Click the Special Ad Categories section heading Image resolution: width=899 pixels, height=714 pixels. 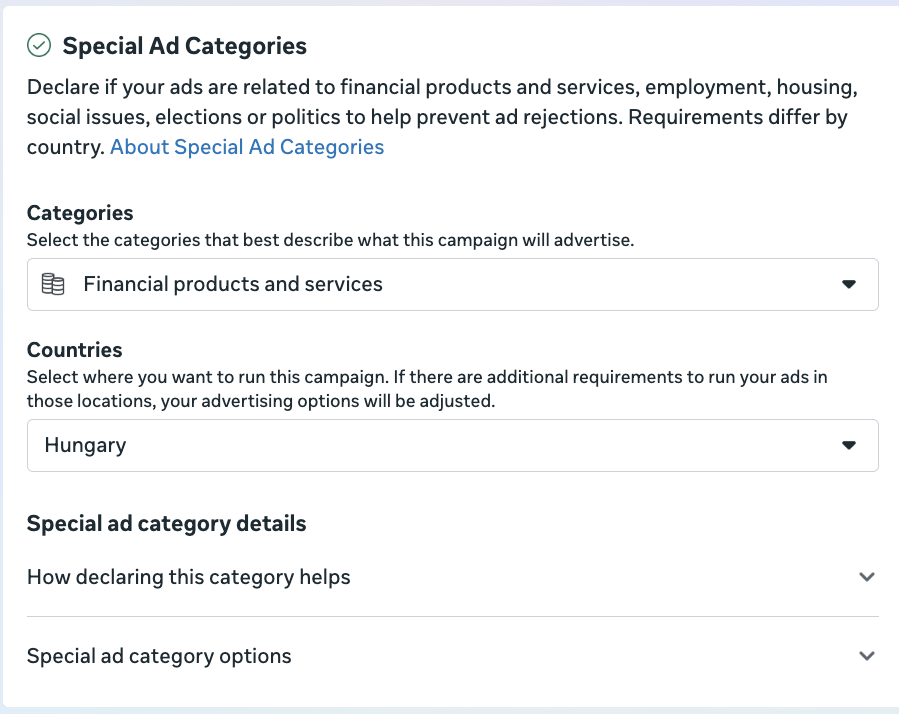click(x=185, y=45)
